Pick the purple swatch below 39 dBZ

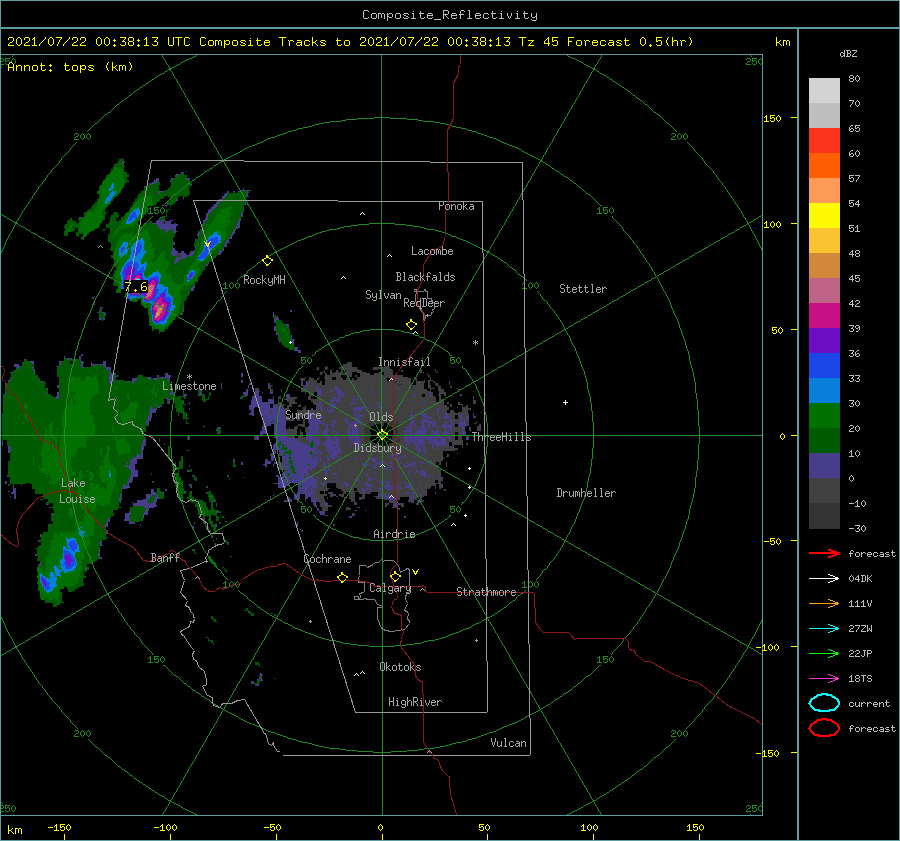tap(824, 340)
